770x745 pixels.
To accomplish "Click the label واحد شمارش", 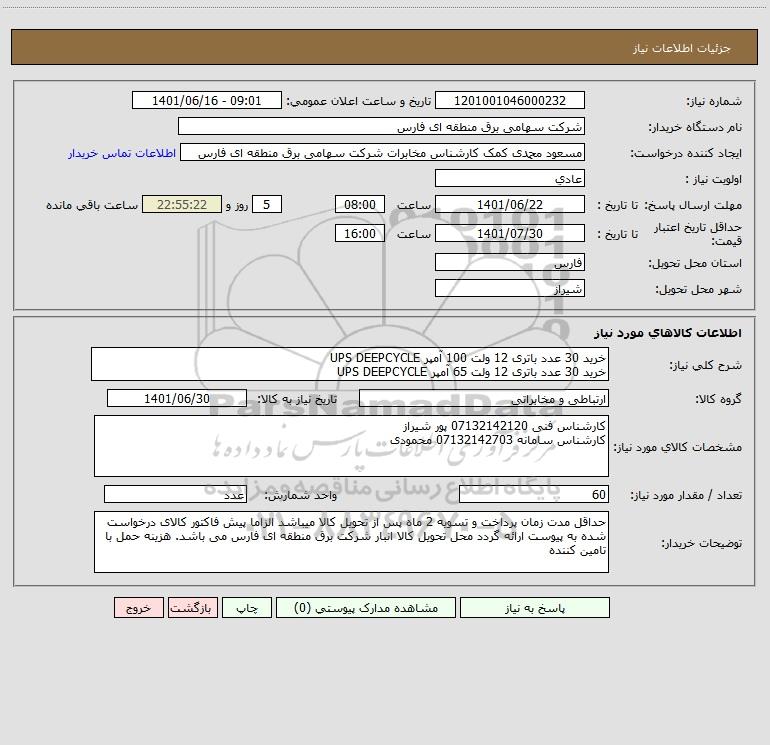I will click(301, 496).
